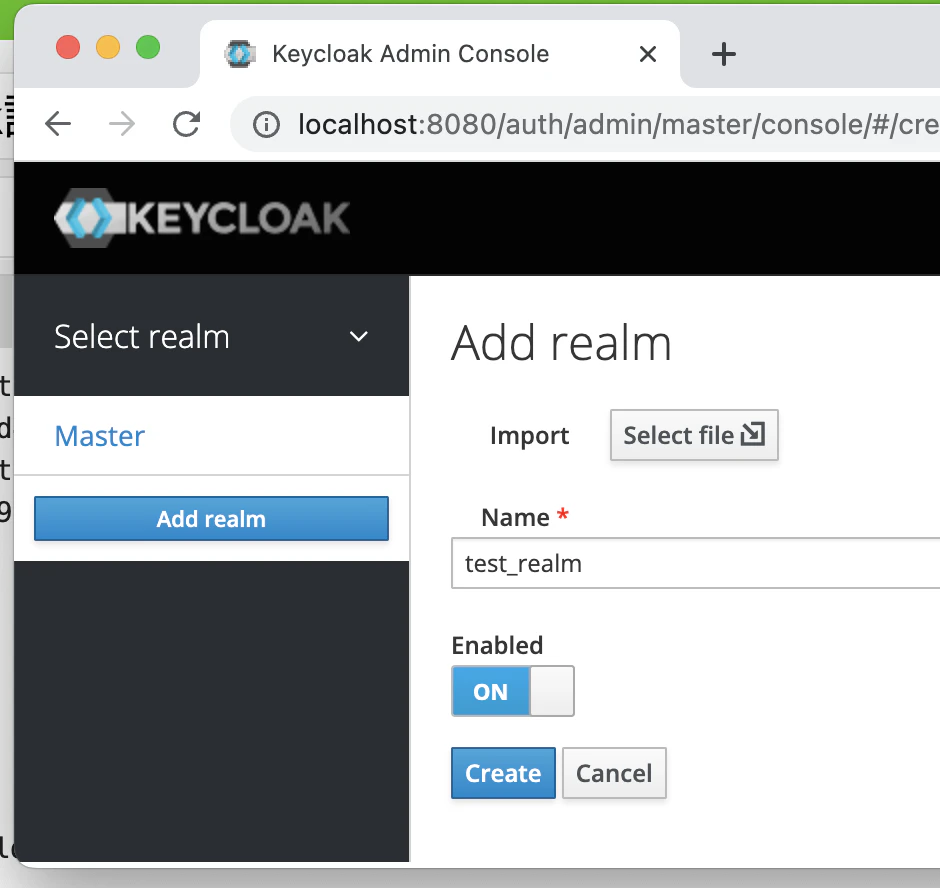Click the Name field label
The height and width of the screenshot is (888, 940).
coord(516,517)
